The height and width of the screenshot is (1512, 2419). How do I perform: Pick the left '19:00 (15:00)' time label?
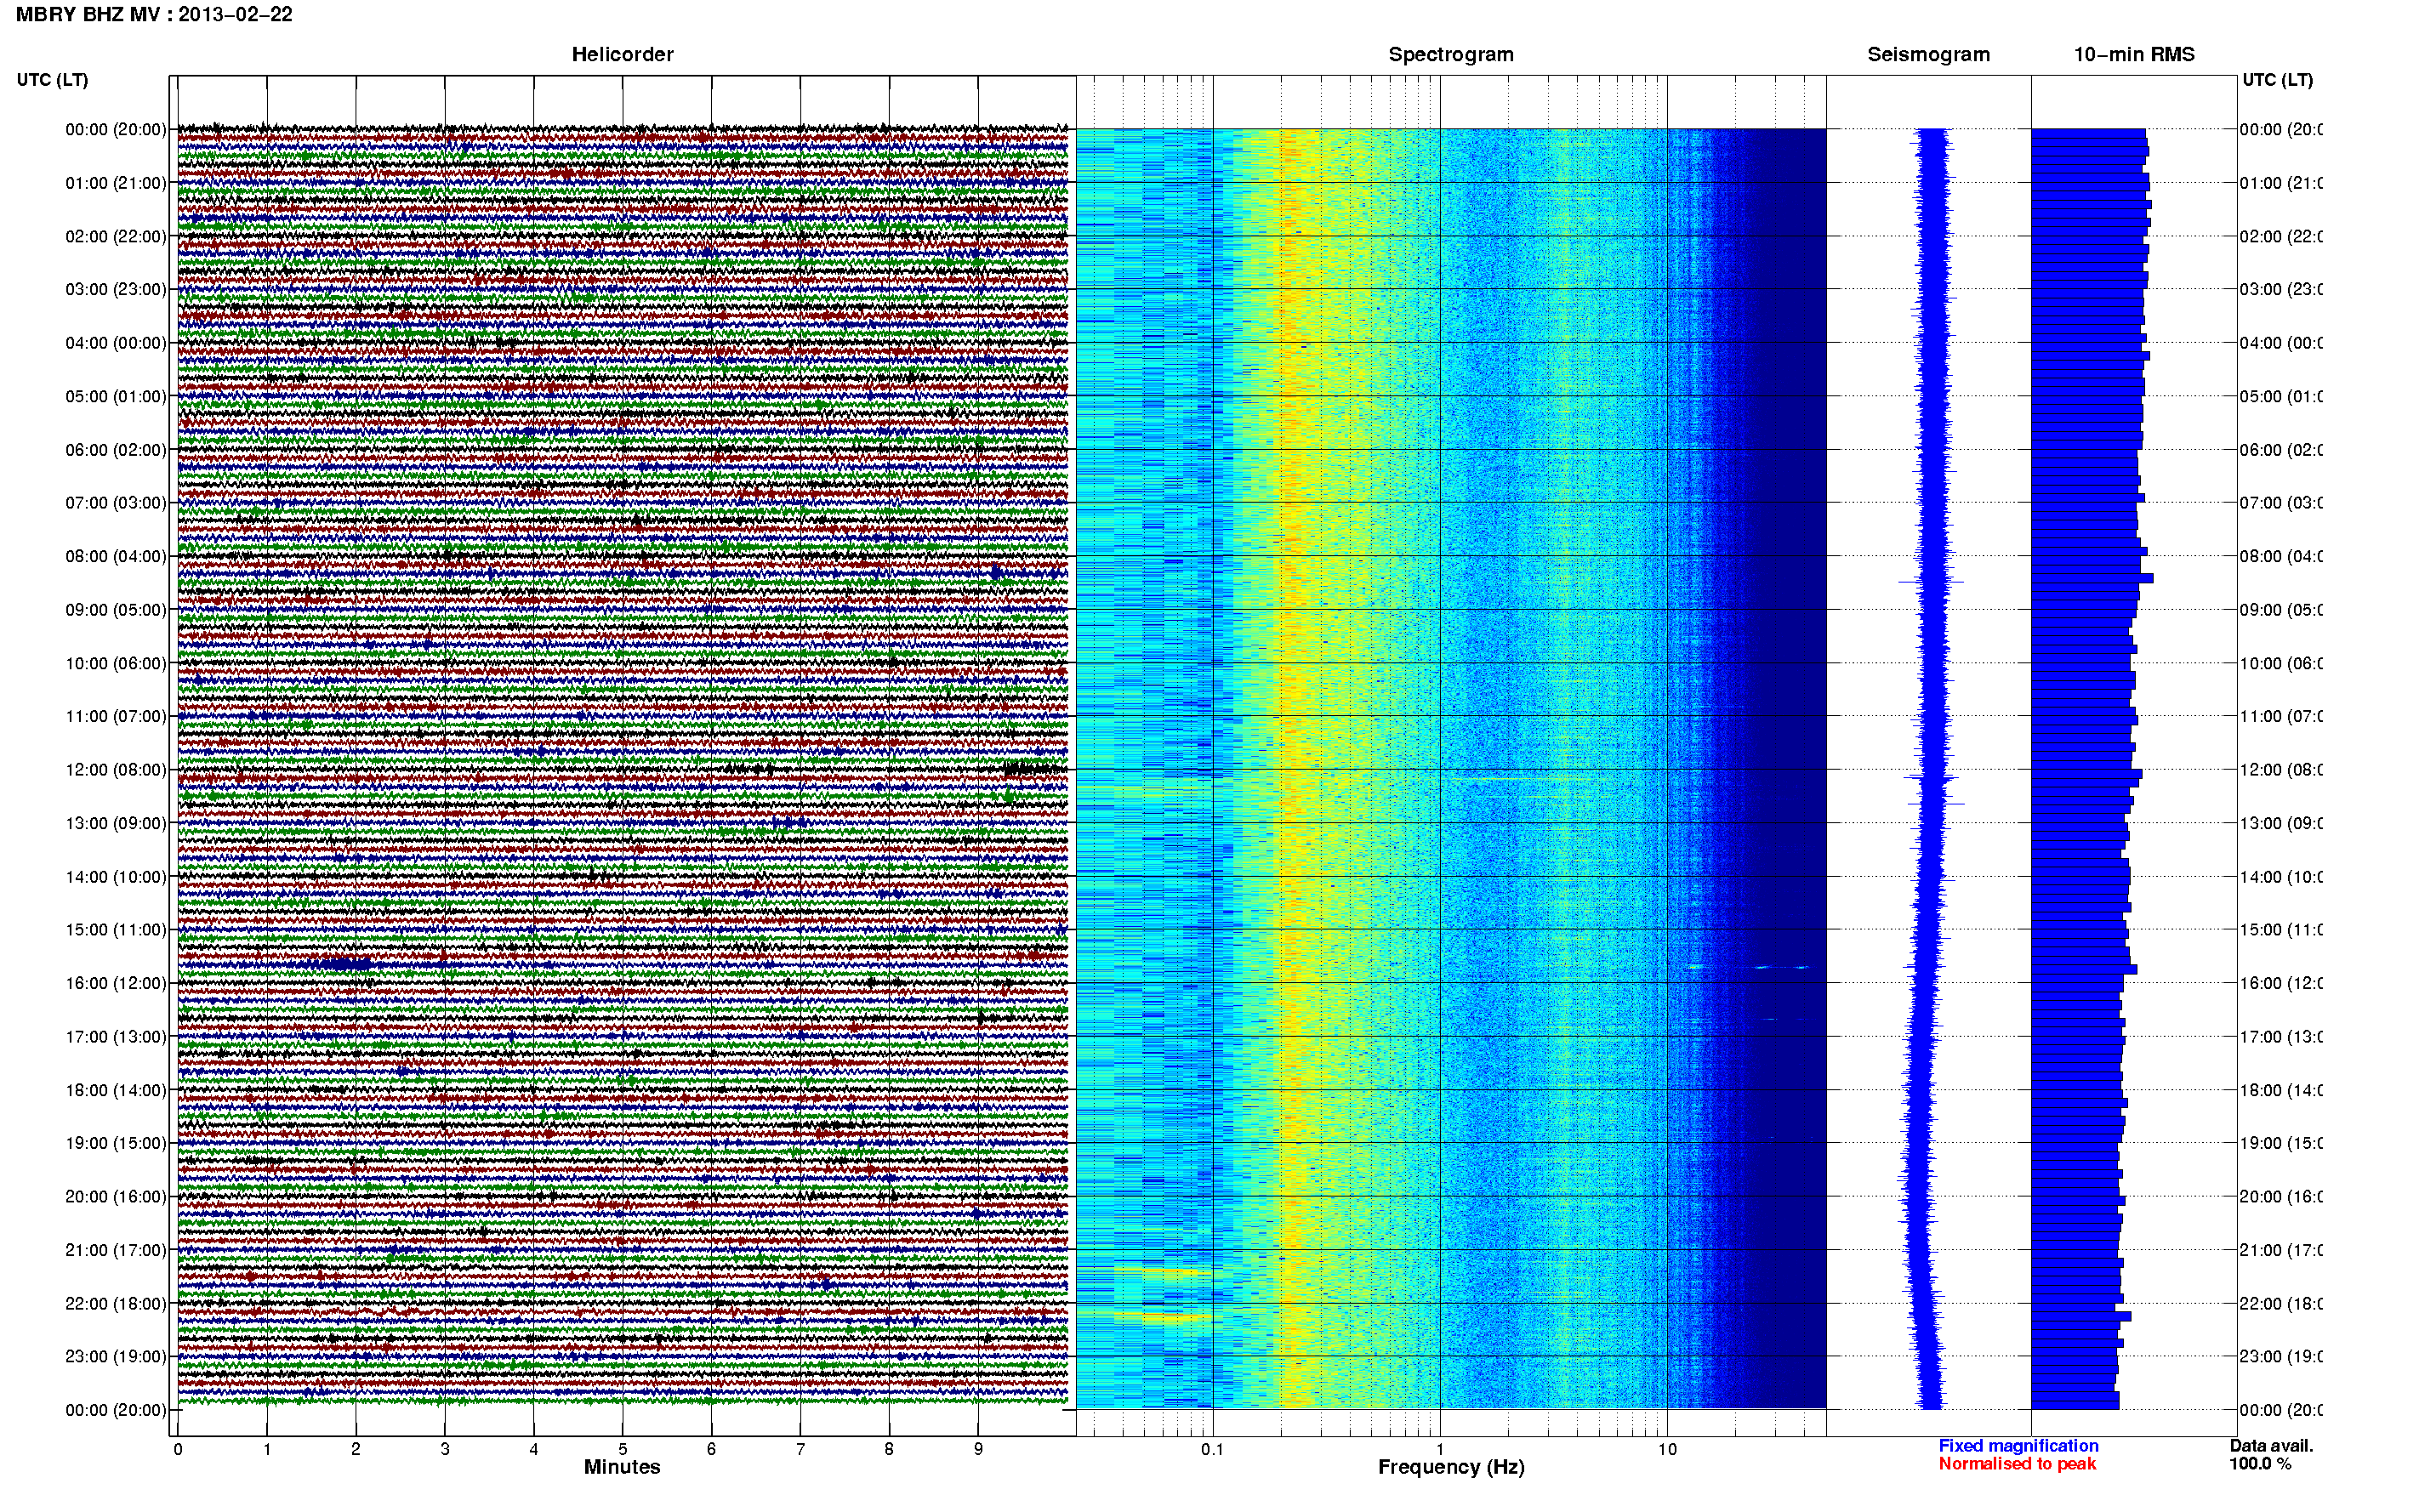point(116,1143)
